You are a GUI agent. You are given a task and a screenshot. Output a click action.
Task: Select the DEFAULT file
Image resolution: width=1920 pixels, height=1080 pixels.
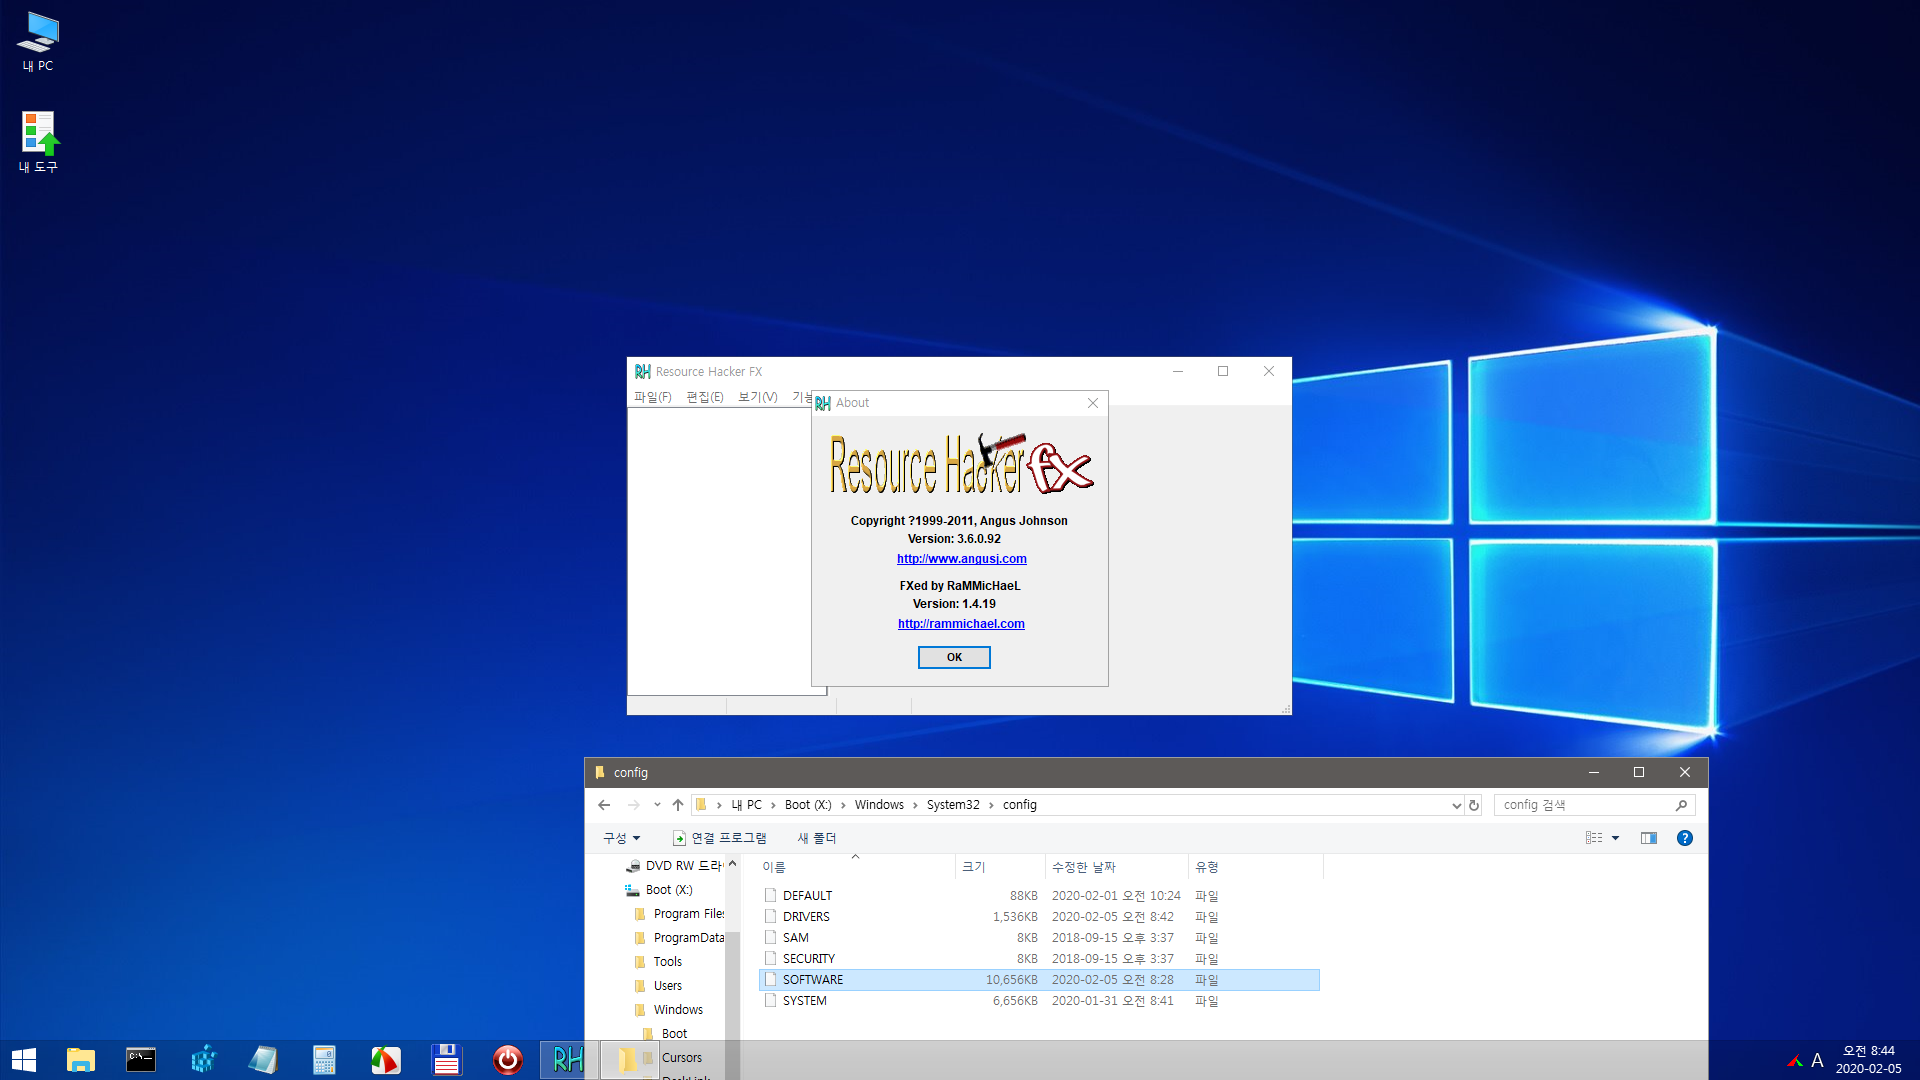pyautogui.click(x=807, y=896)
